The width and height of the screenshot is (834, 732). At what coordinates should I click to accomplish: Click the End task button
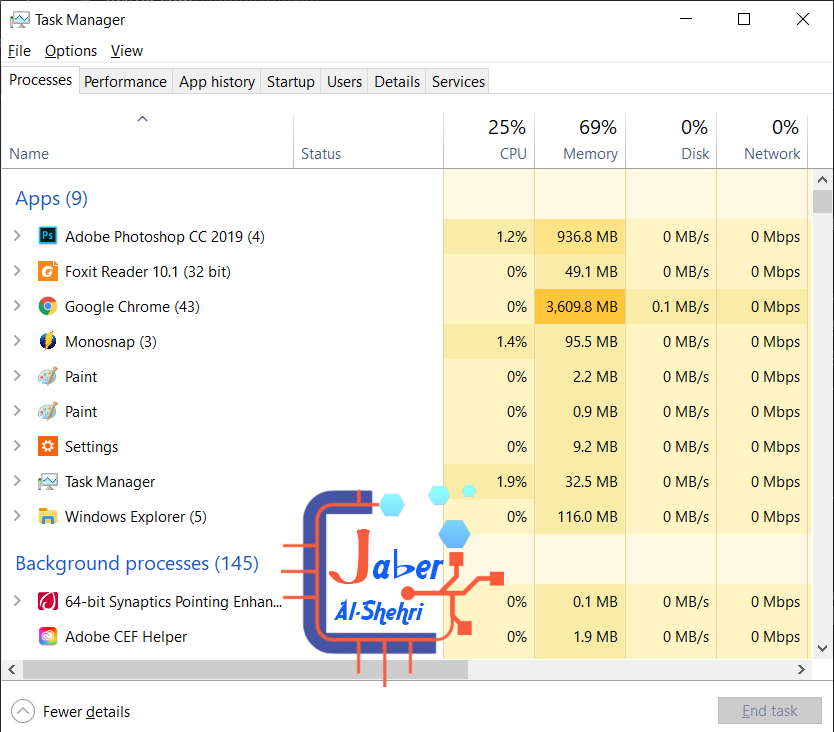click(770, 711)
